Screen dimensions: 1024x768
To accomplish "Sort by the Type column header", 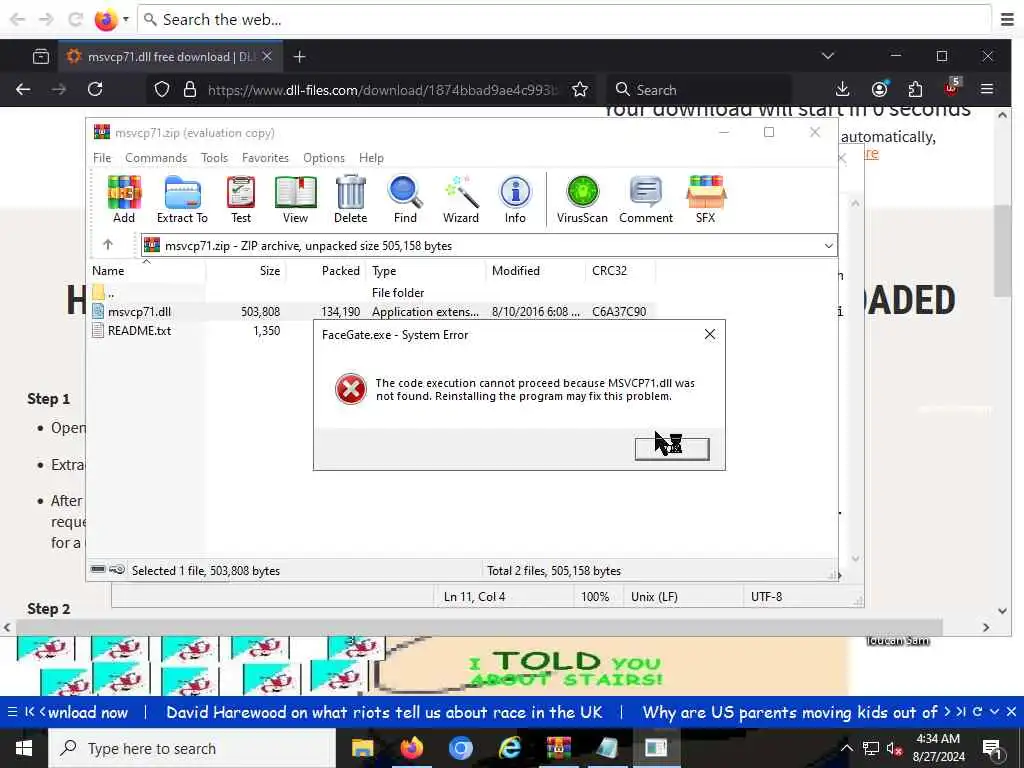I will click(x=426, y=271).
